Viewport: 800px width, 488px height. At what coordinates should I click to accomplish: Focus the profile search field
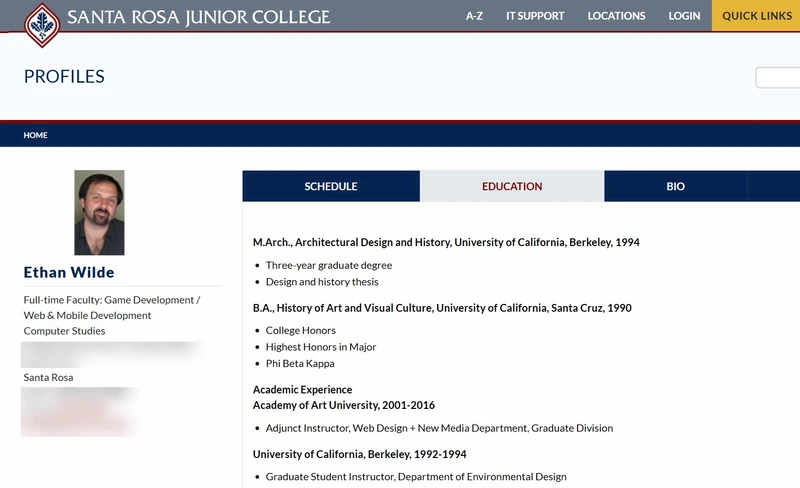point(778,78)
